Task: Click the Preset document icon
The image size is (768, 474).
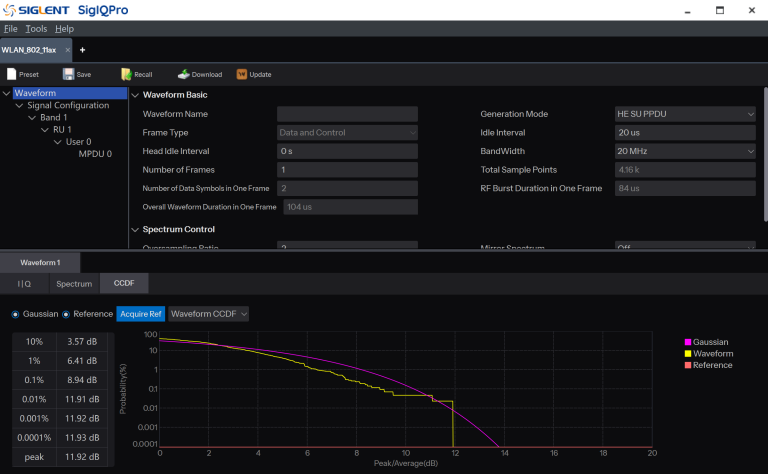Action: pyautogui.click(x=12, y=74)
